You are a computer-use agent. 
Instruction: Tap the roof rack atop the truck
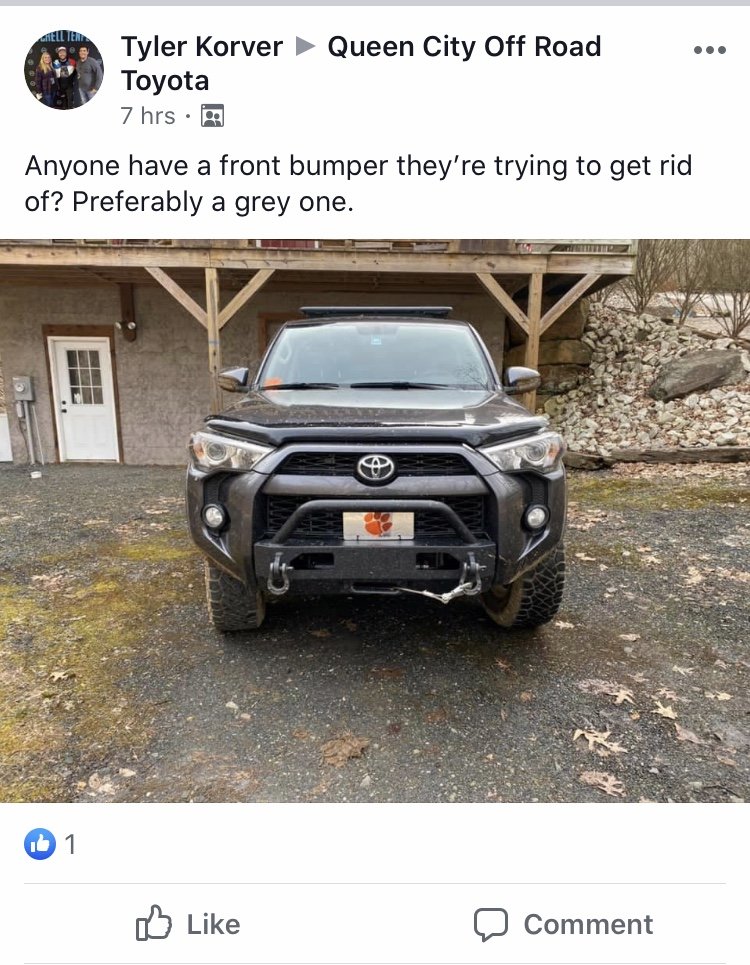coord(376,312)
